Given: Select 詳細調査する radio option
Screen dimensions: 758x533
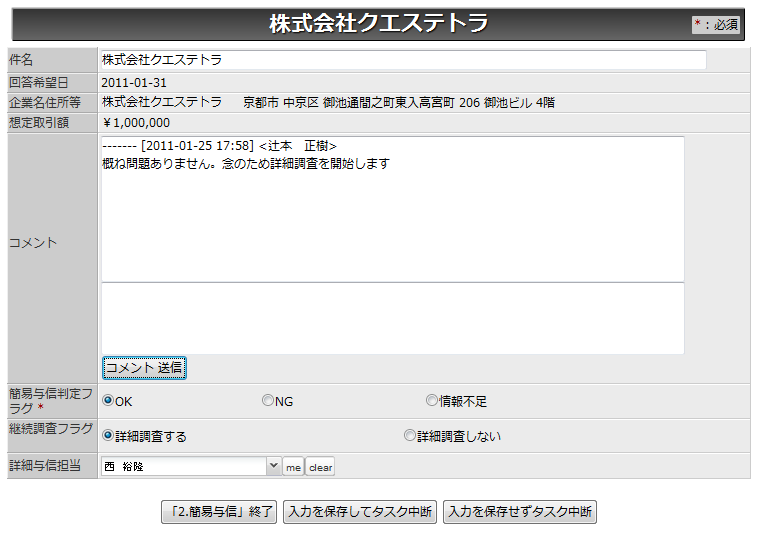Looking at the screenshot, I should tap(108, 436).
